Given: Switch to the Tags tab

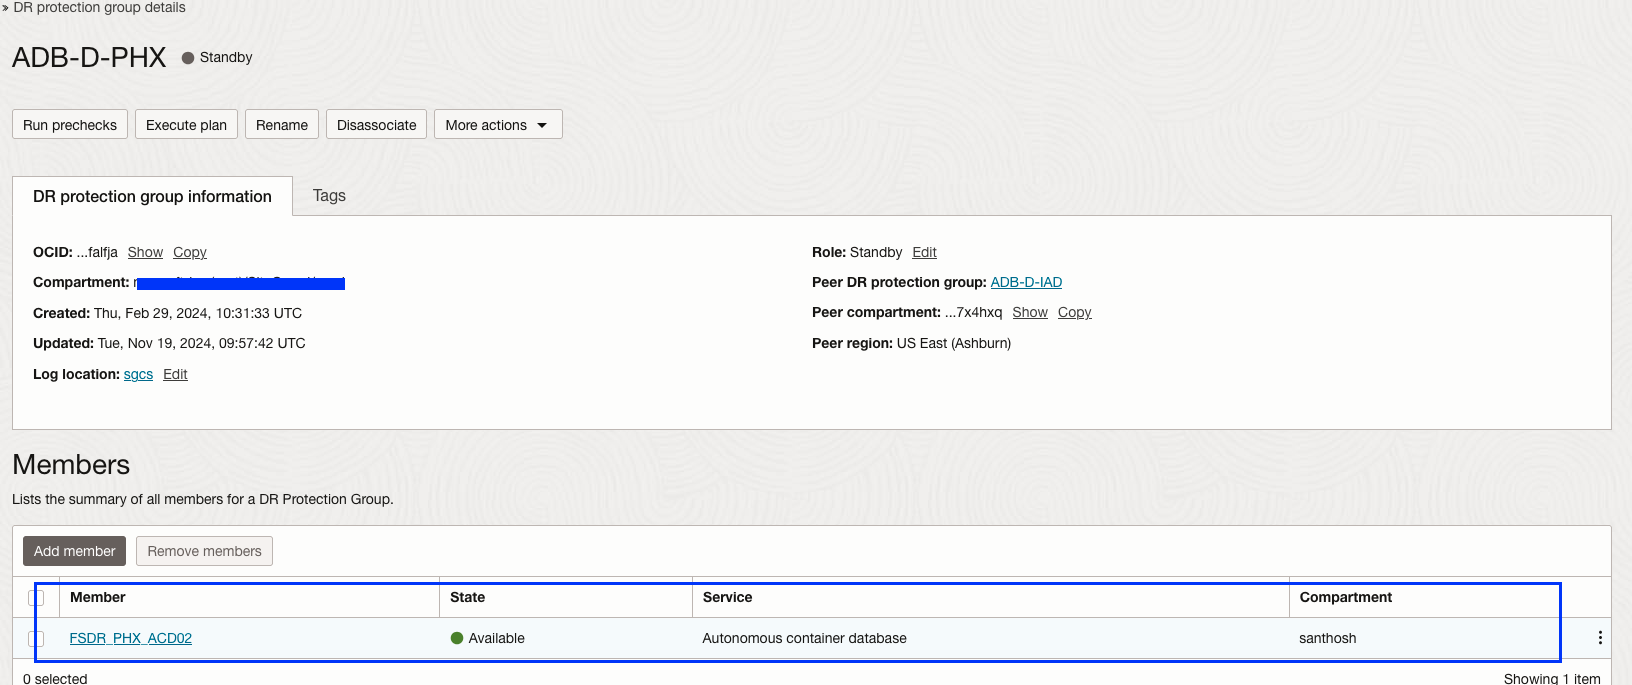Looking at the screenshot, I should pos(329,196).
